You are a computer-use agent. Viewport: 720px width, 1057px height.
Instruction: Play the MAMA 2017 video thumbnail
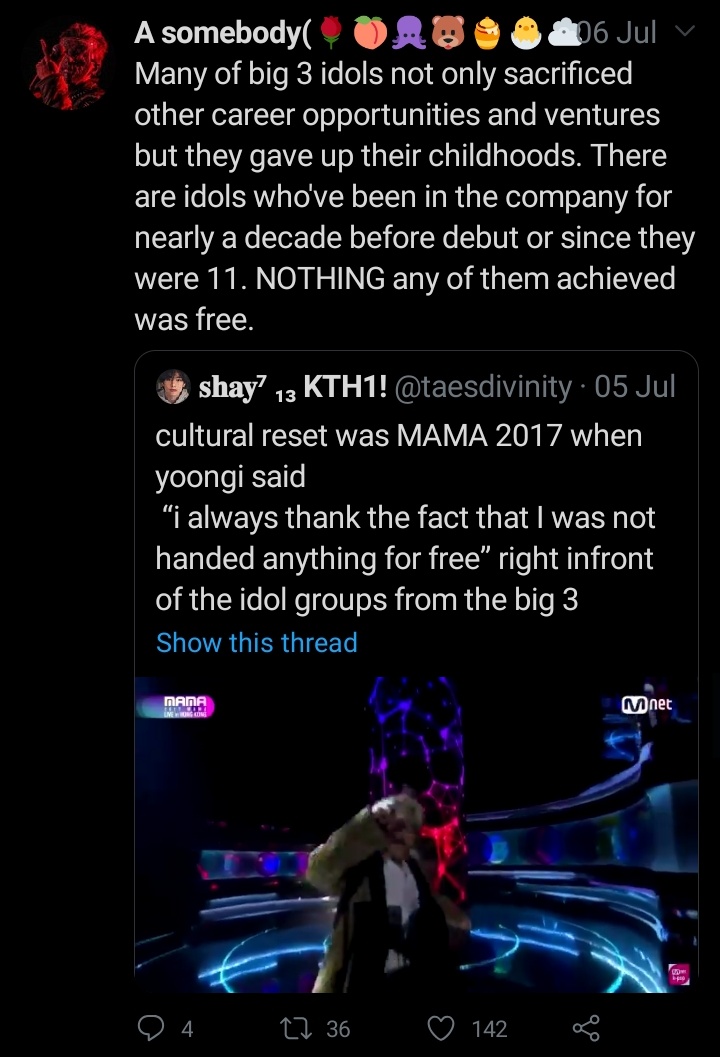click(x=416, y=835)
